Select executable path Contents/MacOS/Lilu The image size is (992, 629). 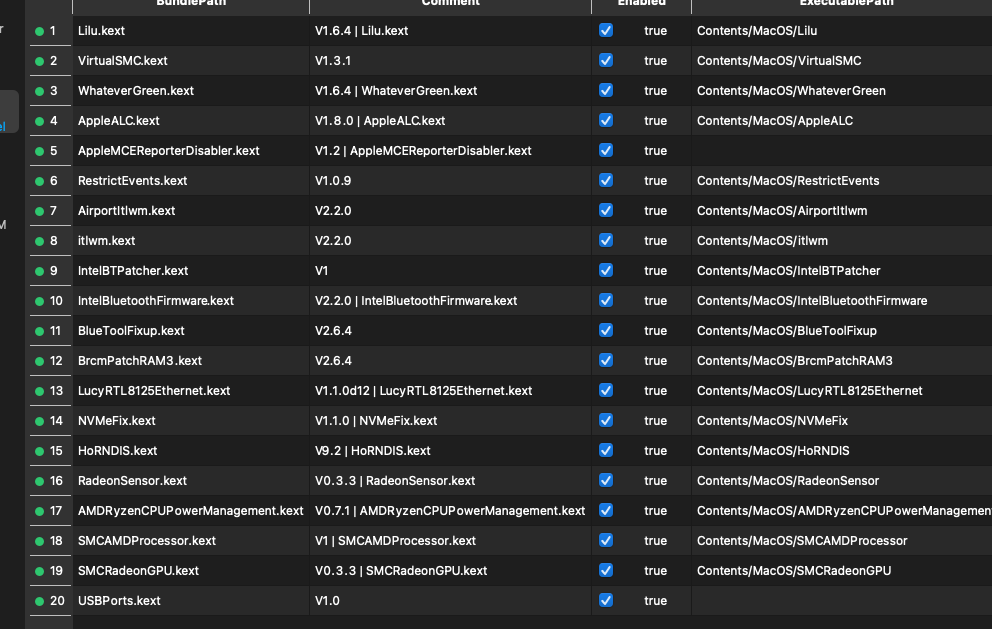tap(757, 30)
